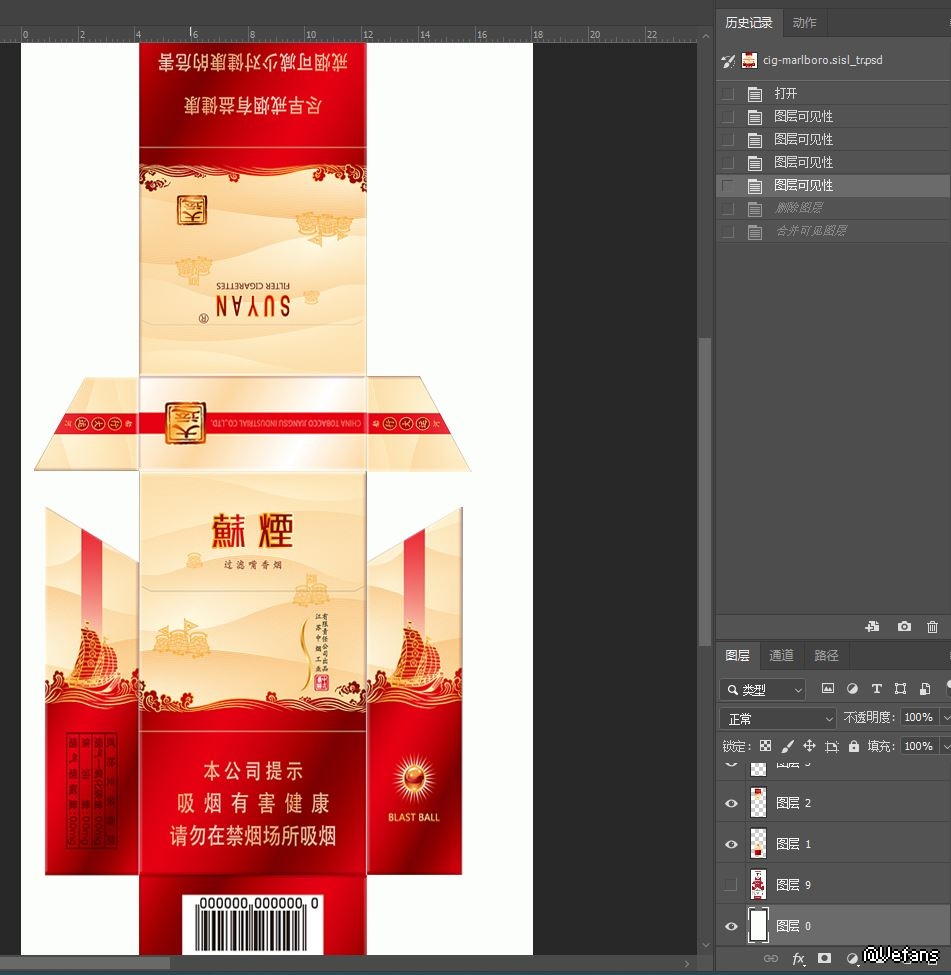Hide 图层 0 with eye icon
Screen dimensions: 951x975
pos(731,926)
